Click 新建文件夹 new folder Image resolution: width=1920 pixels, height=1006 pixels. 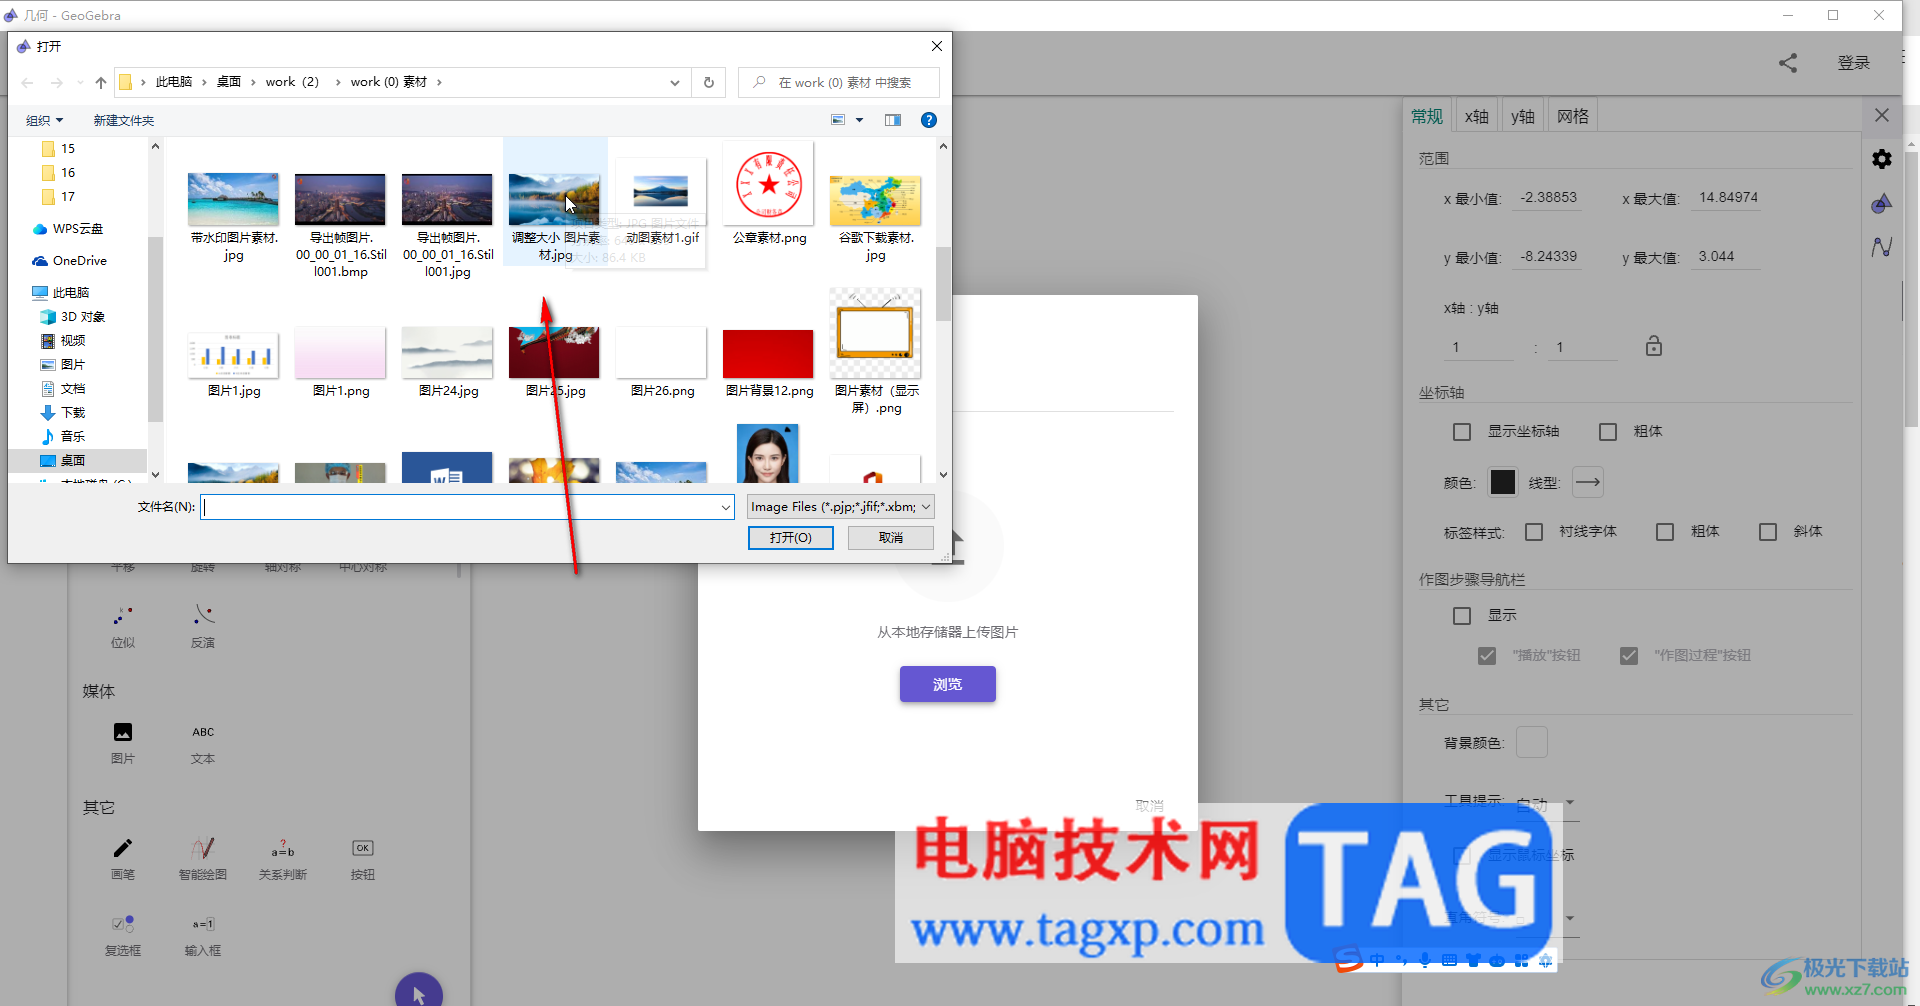[124, 120]
